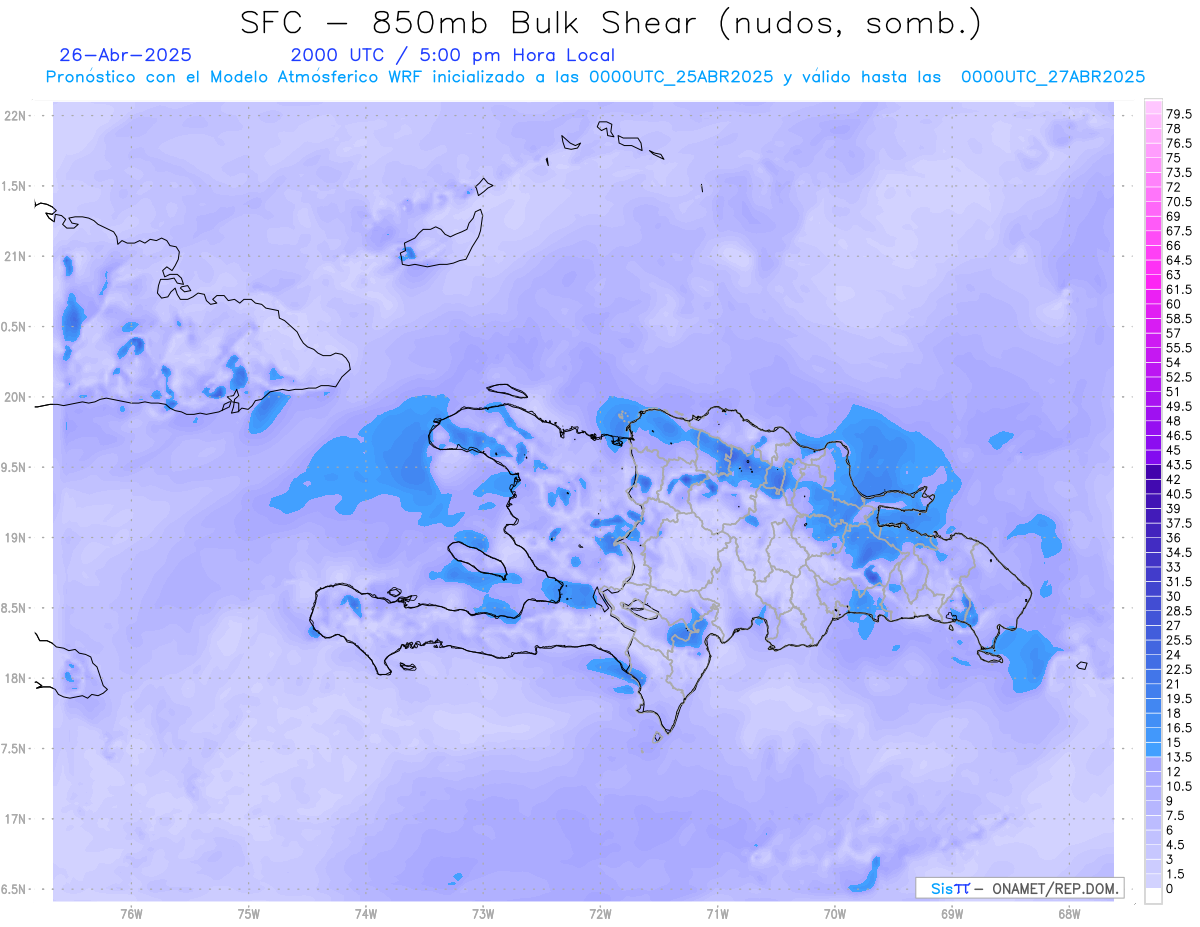Click the 76W longitude axis label
The image size is (1200, 927).
131,913
